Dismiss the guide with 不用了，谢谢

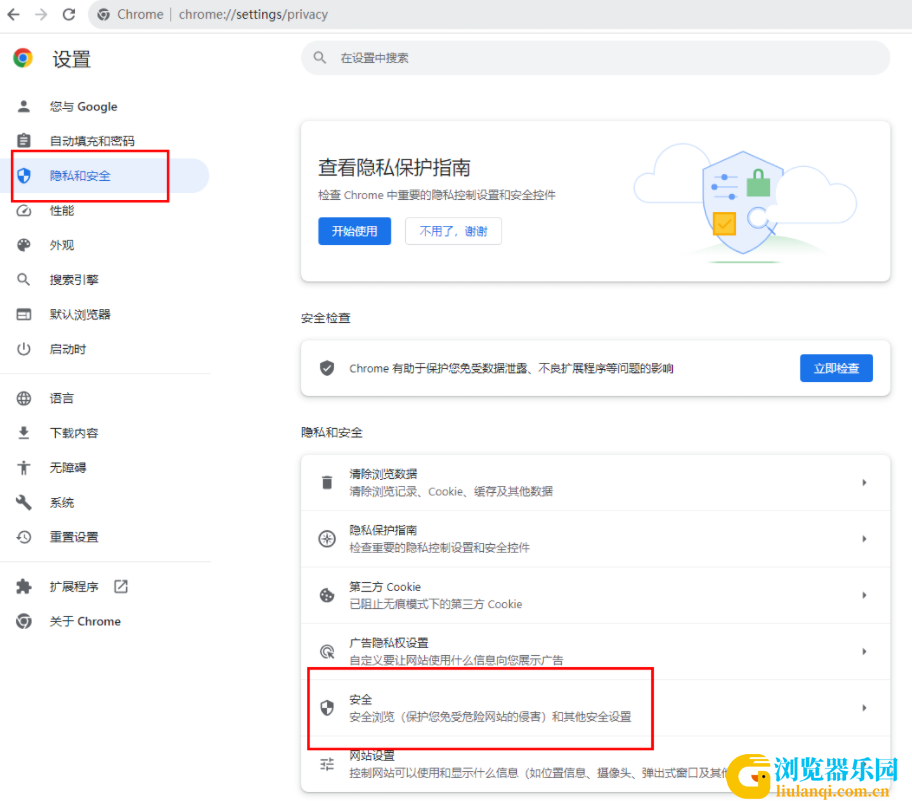point(453,231)
